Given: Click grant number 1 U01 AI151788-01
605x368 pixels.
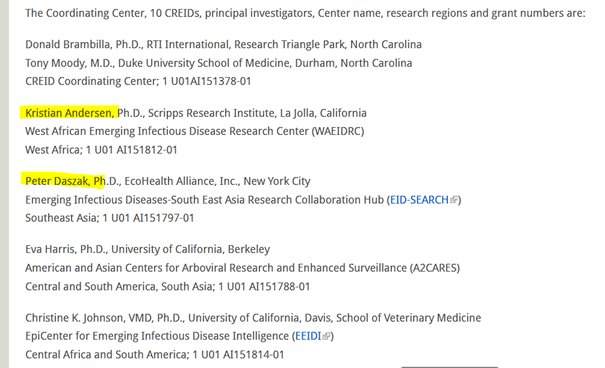Looking at the screenshot, I should click(x=264, y=287).
